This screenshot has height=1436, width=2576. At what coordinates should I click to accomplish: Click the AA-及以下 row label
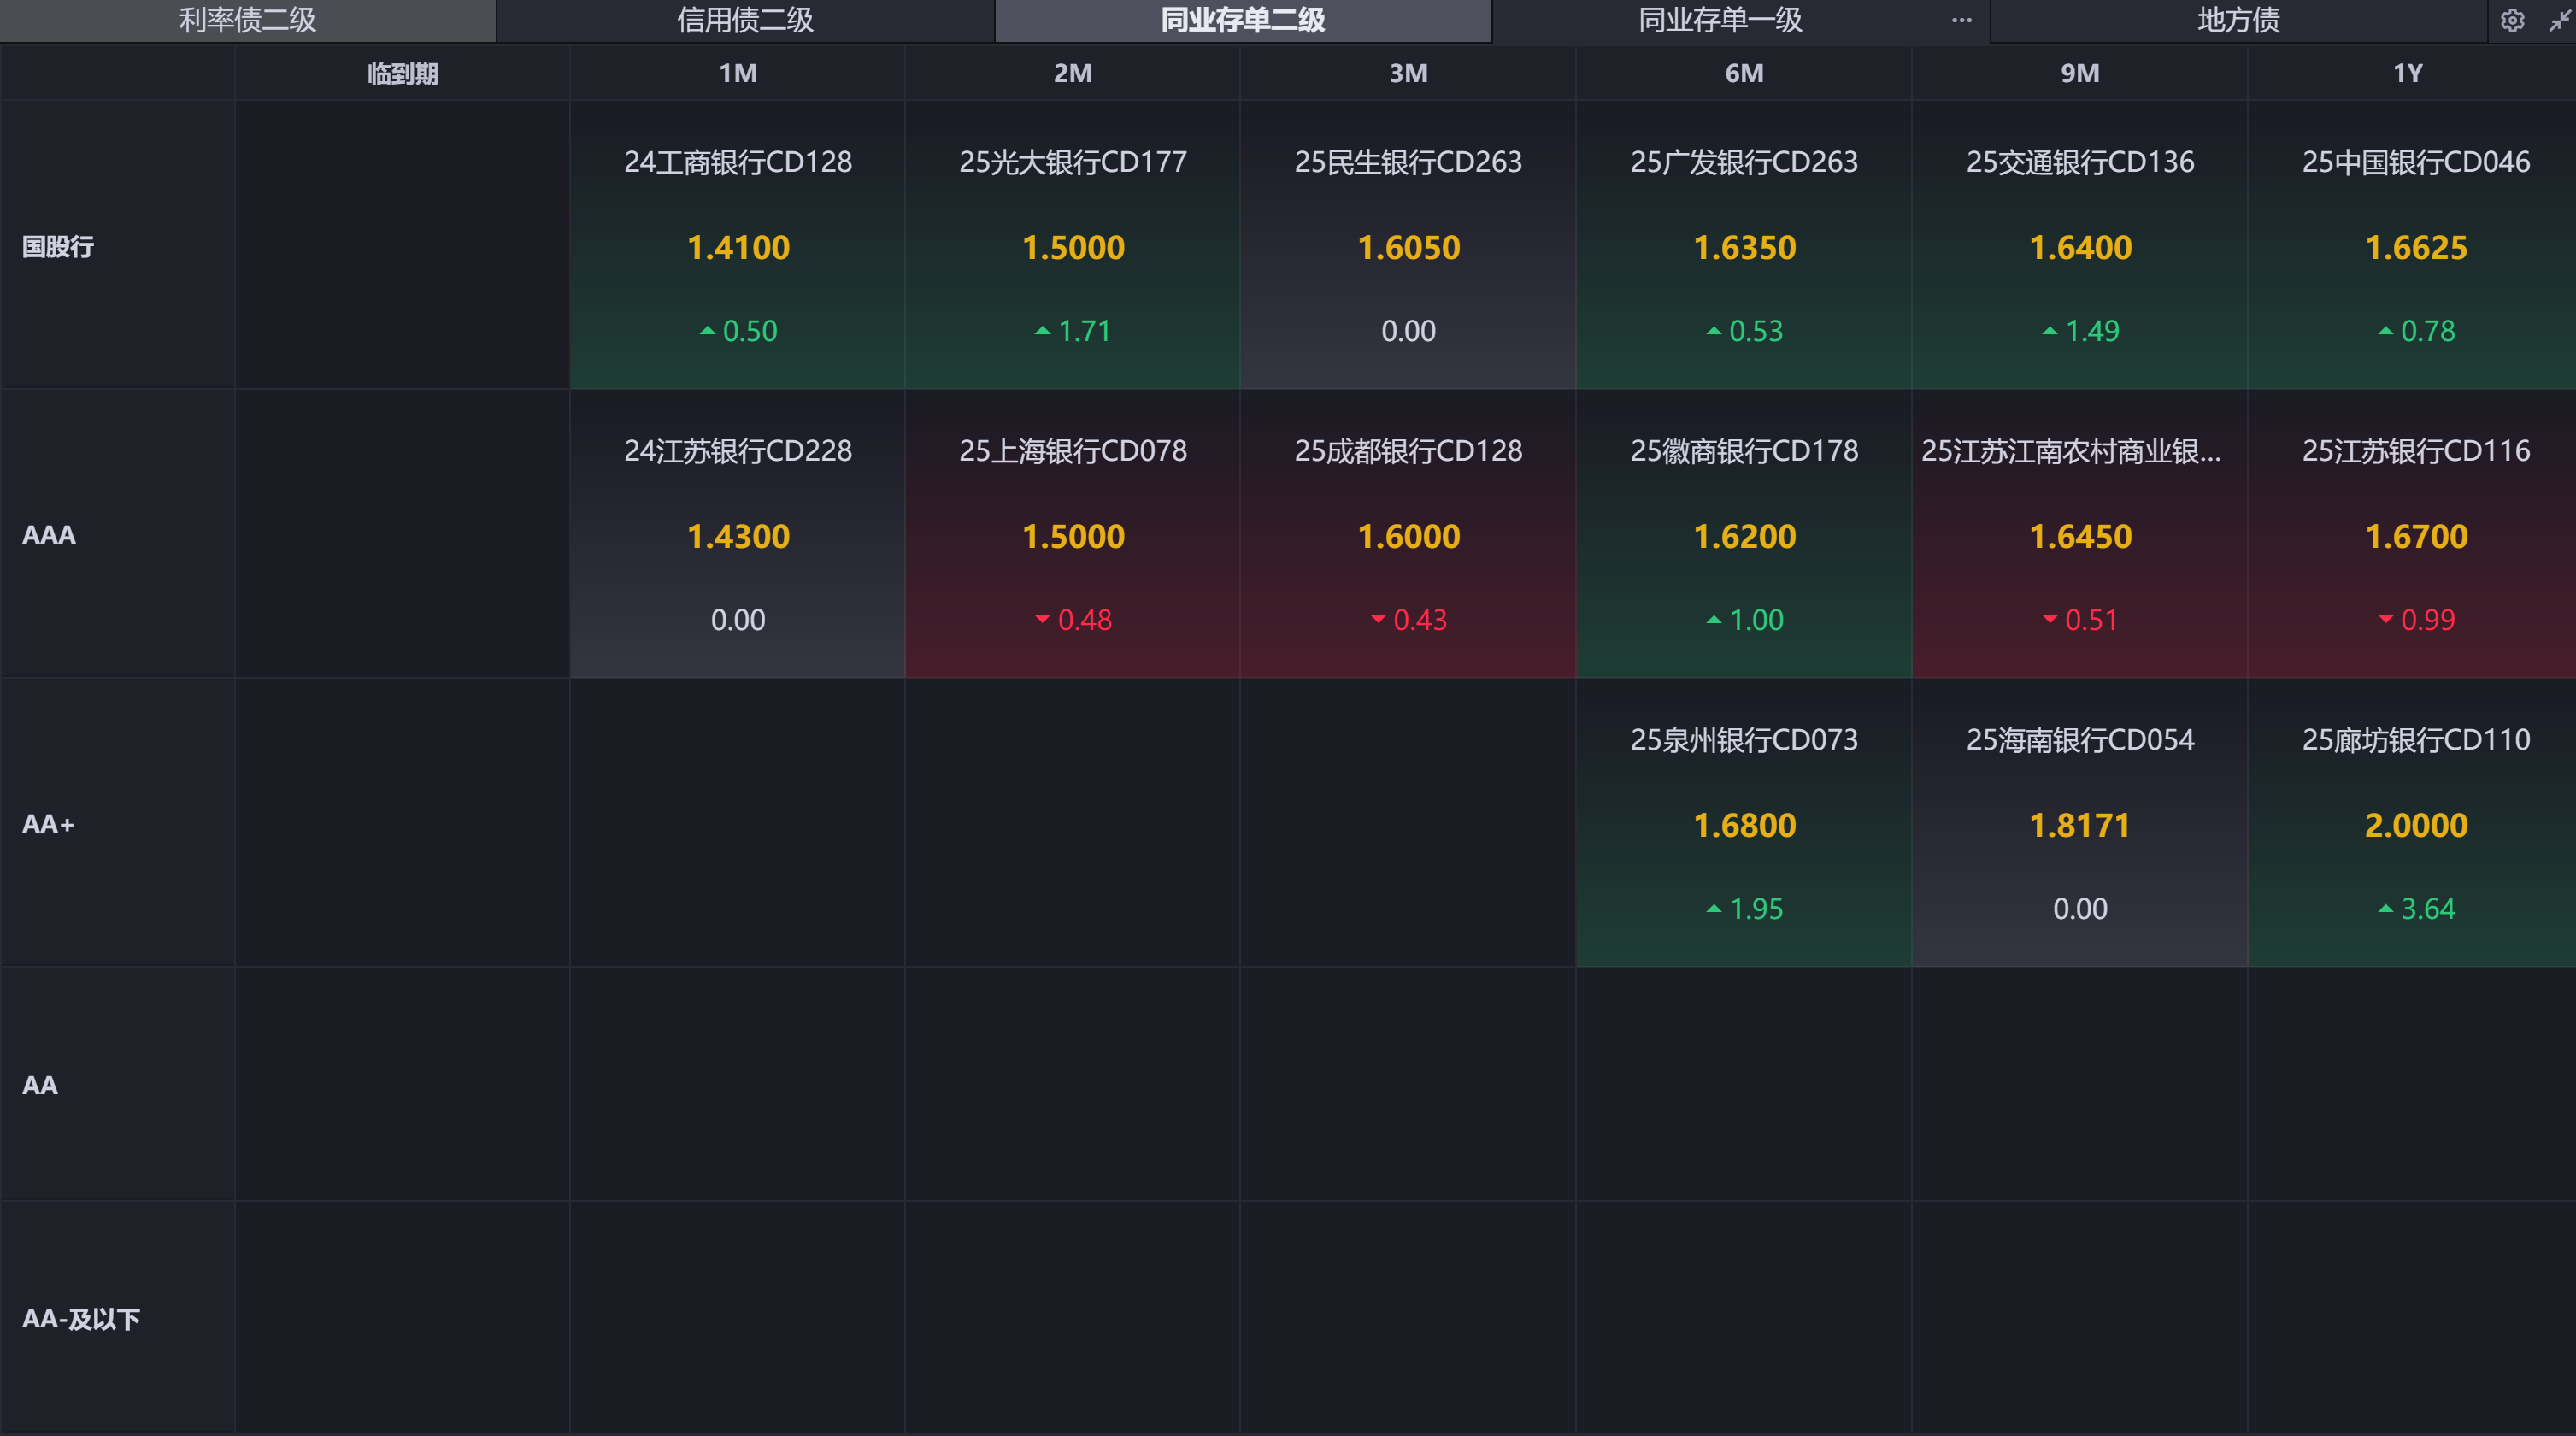81,1319
